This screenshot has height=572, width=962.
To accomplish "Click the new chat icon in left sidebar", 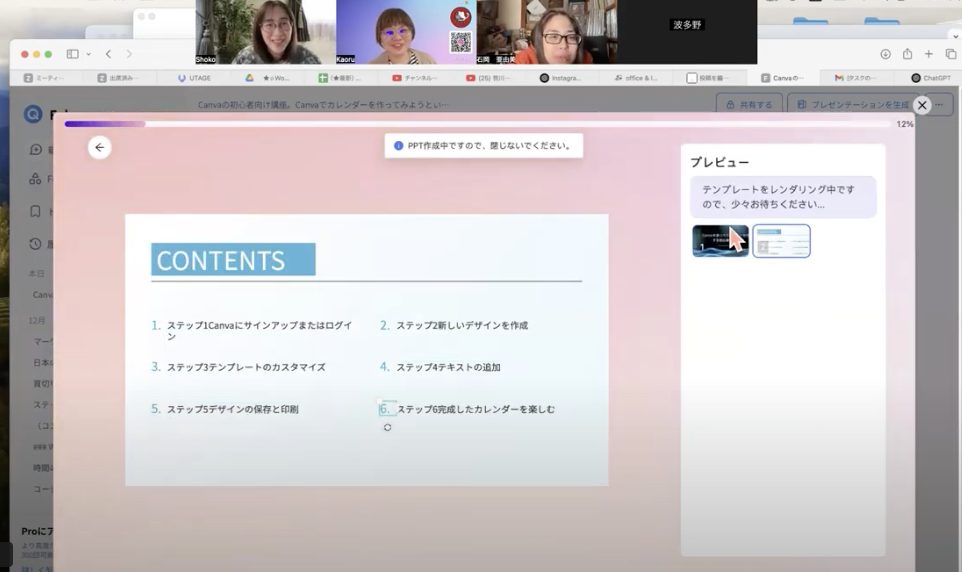I will click(x=36, y=149).
